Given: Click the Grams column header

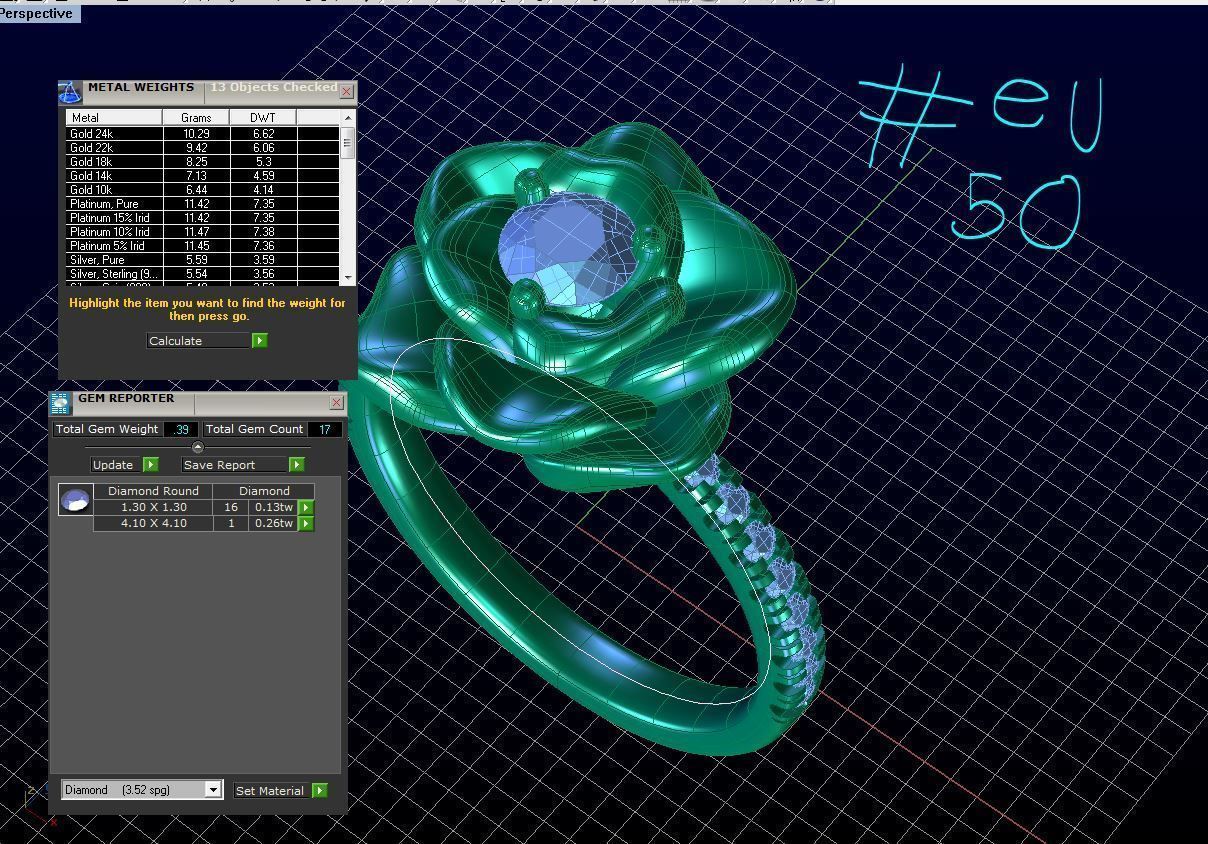Looking at the screenshot, I should (196, 118).
